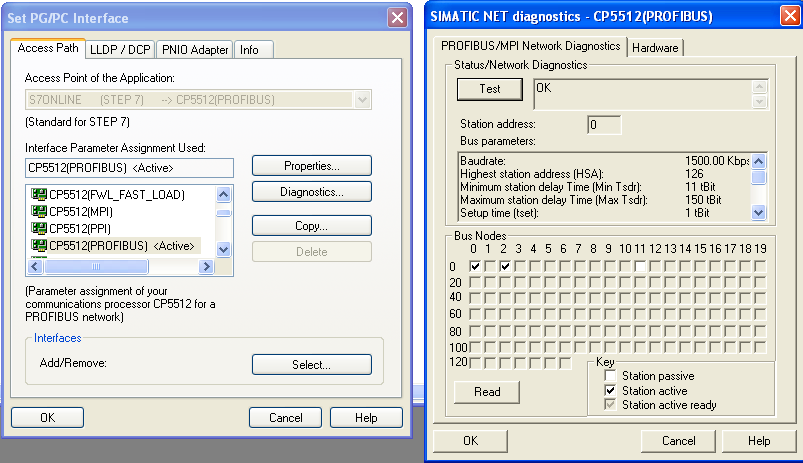Click the Maximum station delay Time row

click(604, 200)
